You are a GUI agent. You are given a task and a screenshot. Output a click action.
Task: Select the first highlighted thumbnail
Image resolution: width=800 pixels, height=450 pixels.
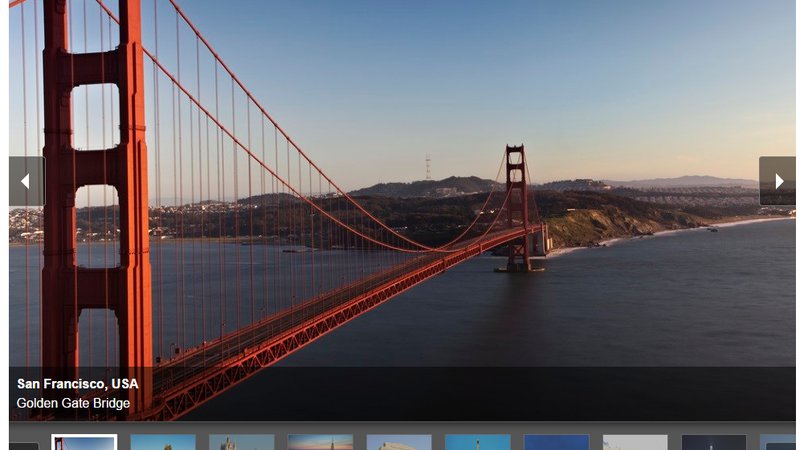[84, 442]
